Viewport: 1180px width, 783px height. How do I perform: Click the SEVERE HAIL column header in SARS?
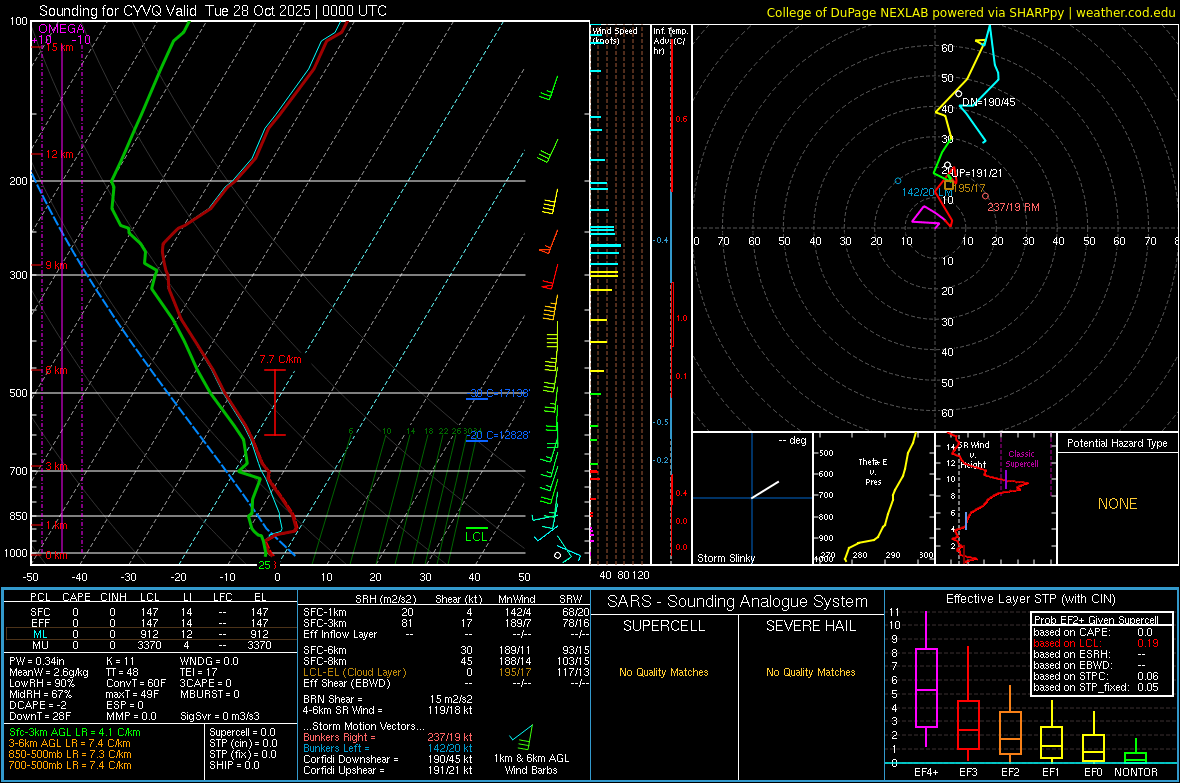click(810, 626)
